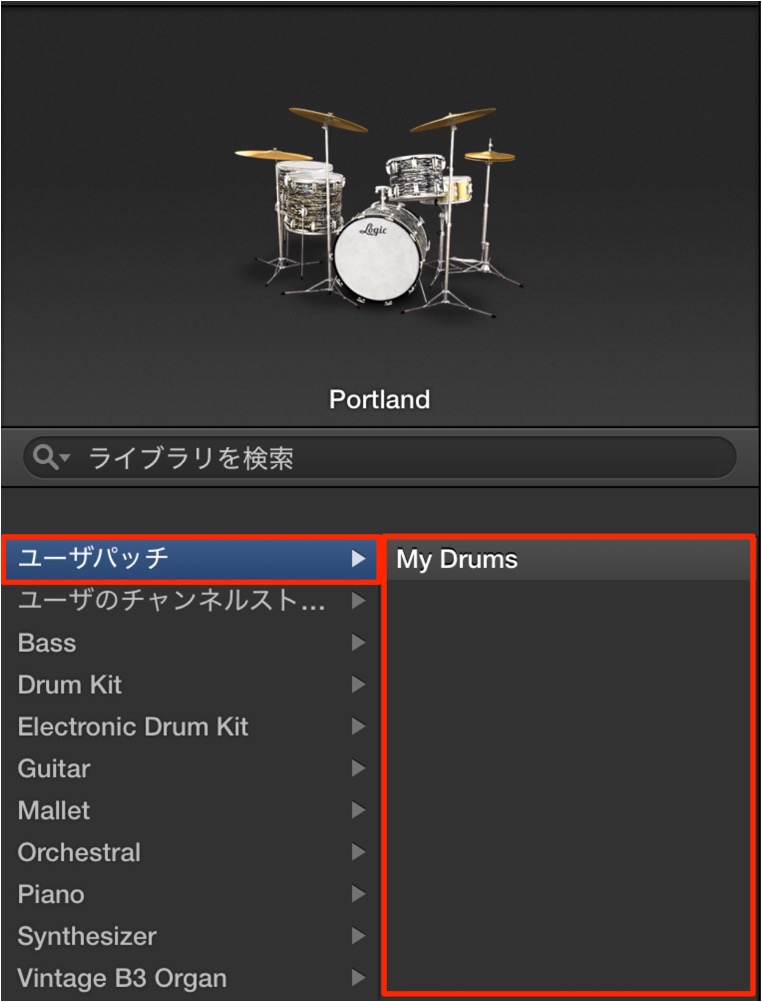Expand the Bass category arrow
Screen dimensions: 762x1002
point(359,643)
